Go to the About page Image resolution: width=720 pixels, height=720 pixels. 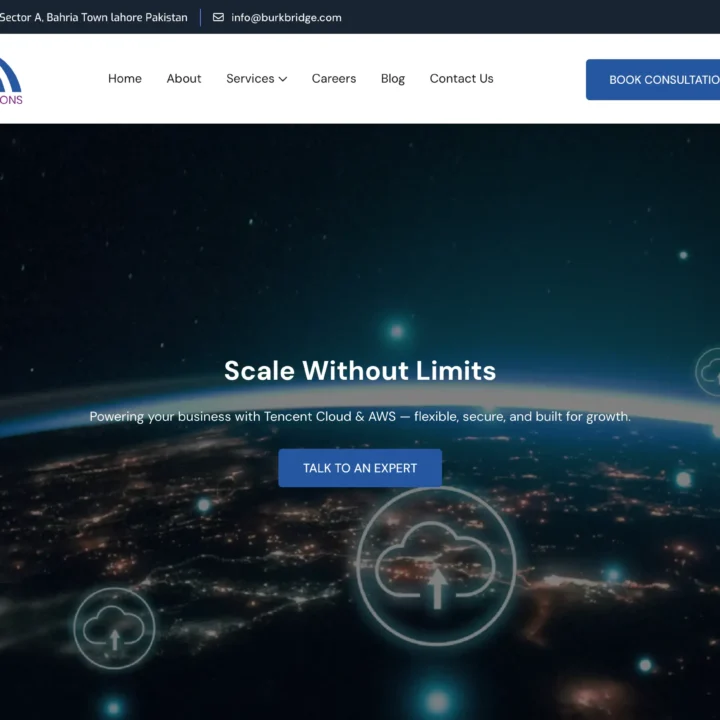tap(184, 79)
